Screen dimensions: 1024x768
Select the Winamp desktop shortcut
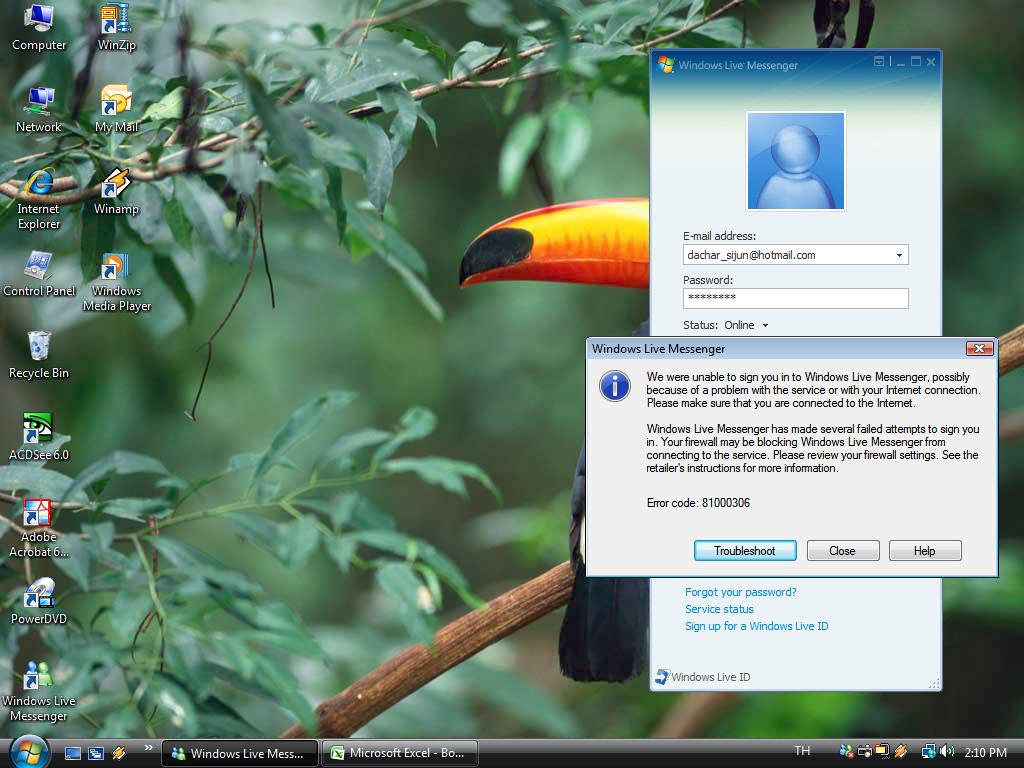[116, 192]
